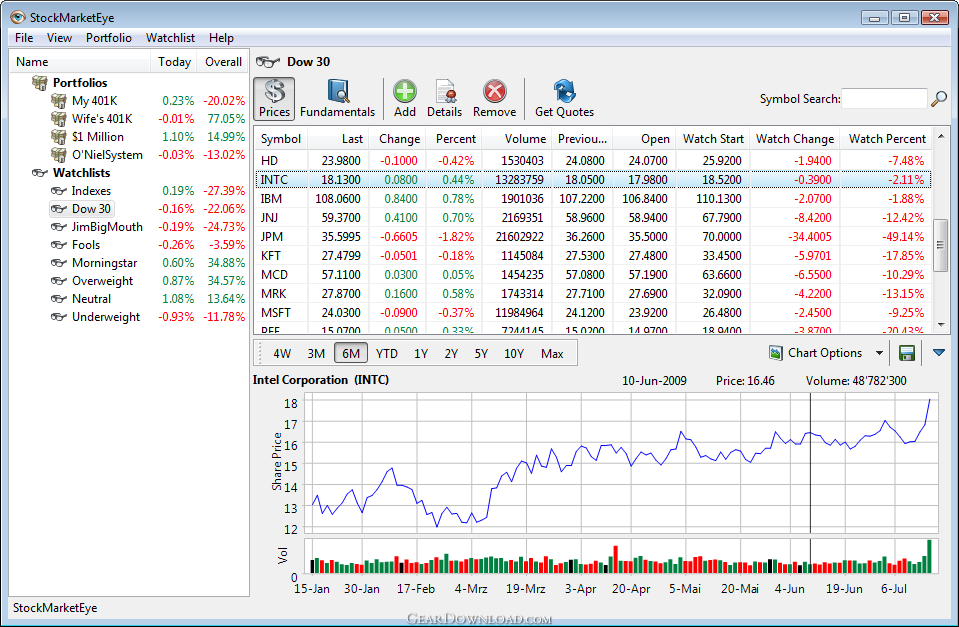The height and width of the screenshot is (627, 959).
Task: Select the 6M chart range
Action: [x=351, y=354]
